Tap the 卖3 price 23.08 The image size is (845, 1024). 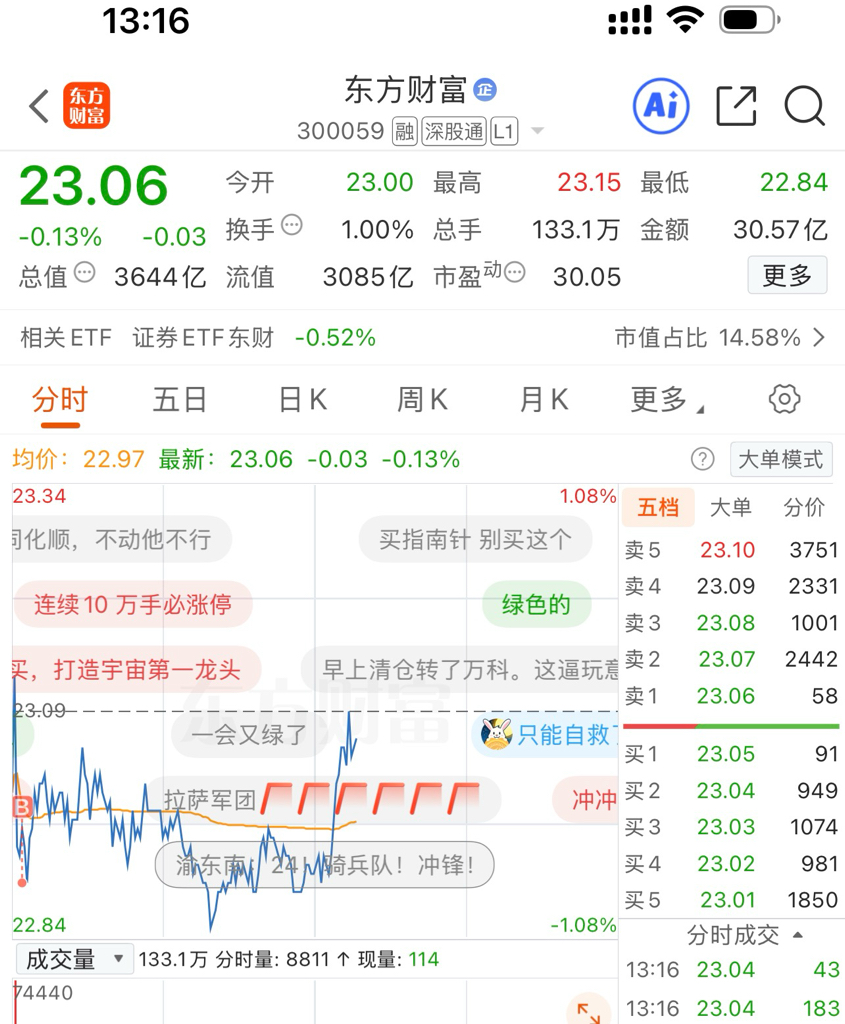[x=725, y=623]
